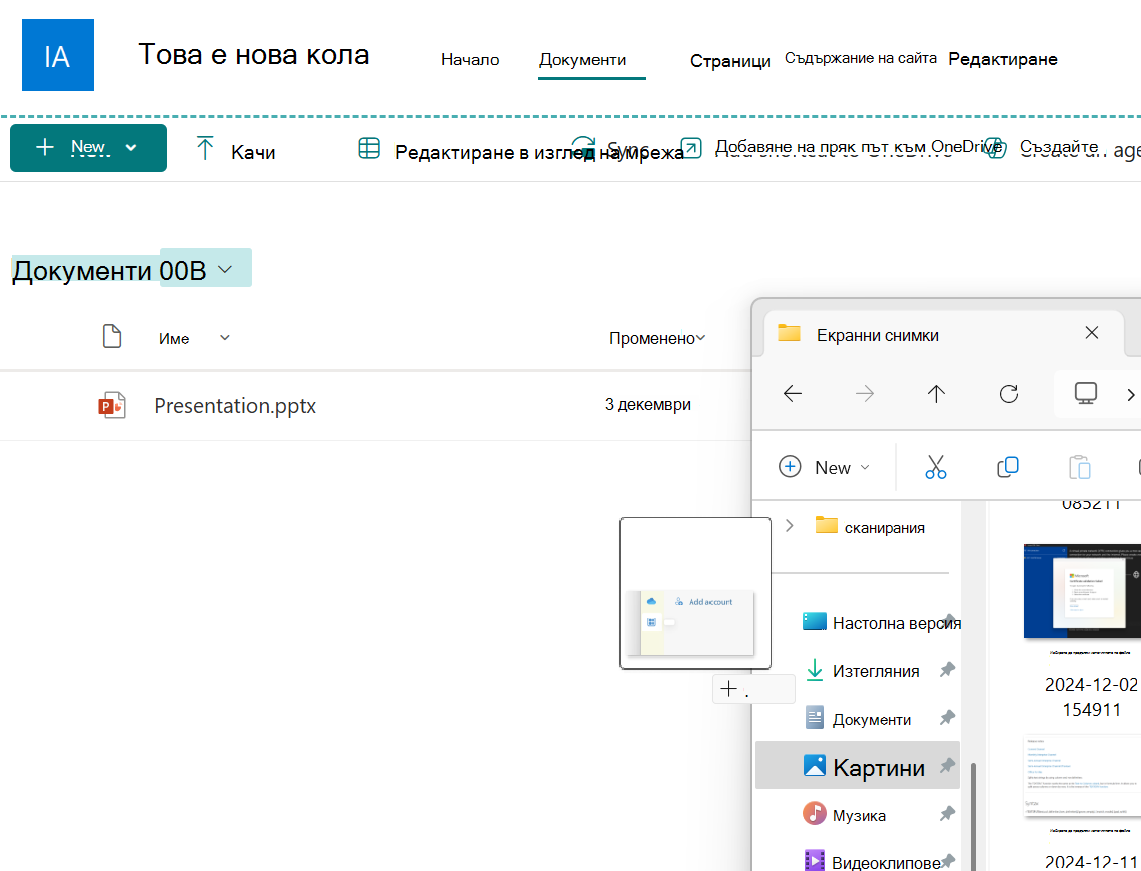1141x871 pixels.
Task: Unpin Картини using its pin icon
Action: 947,765
